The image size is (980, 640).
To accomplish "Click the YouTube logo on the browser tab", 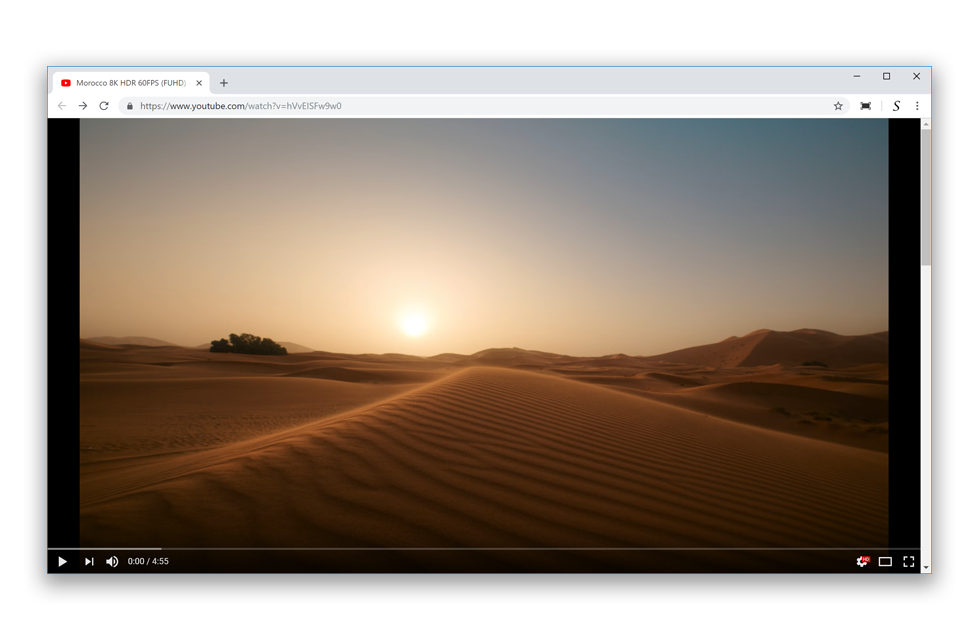I will [65, 83].
